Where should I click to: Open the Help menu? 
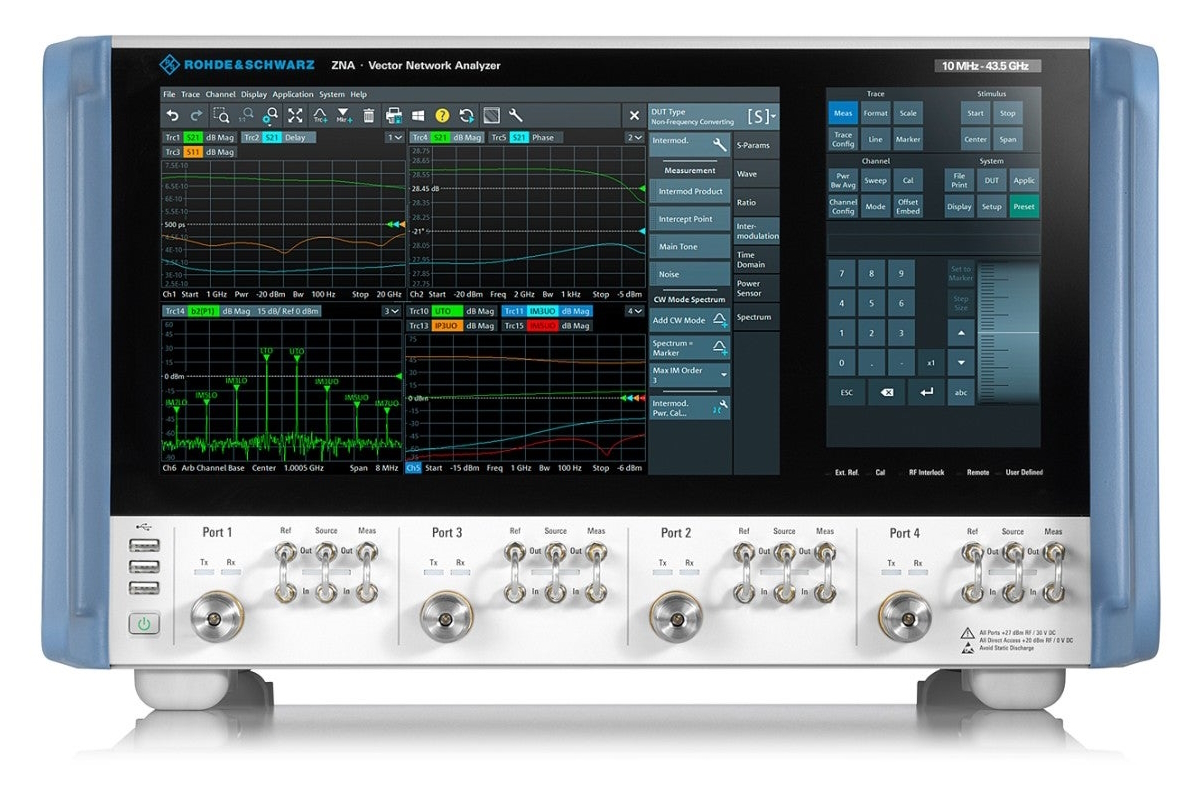(x=358, y=94)
